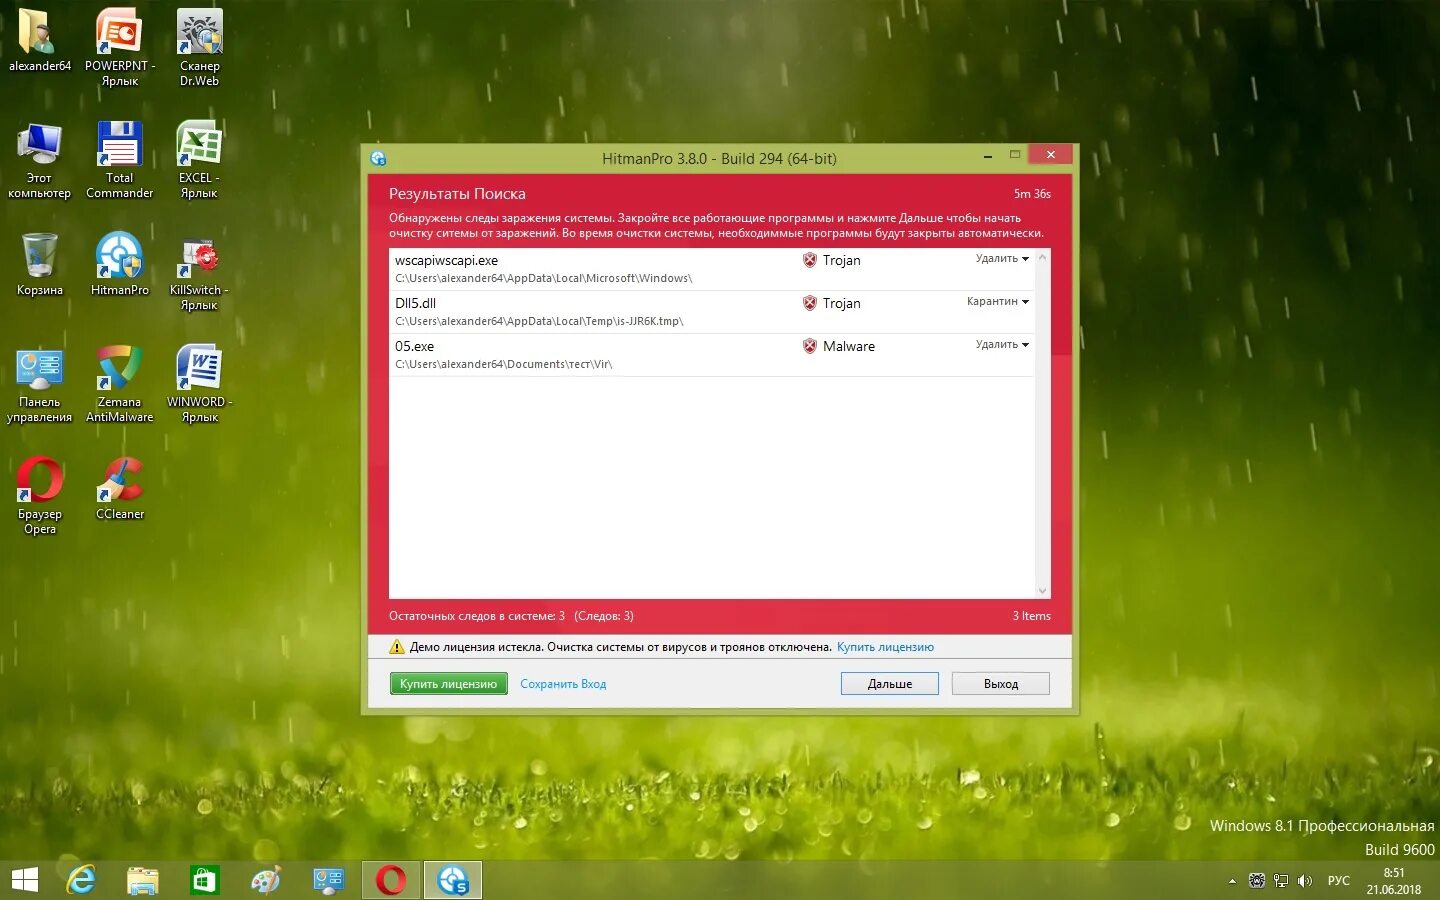The image size is (1440, 900).
Task: Launch the Dr.Web scanner desktop icon
Action: [199, 32]
